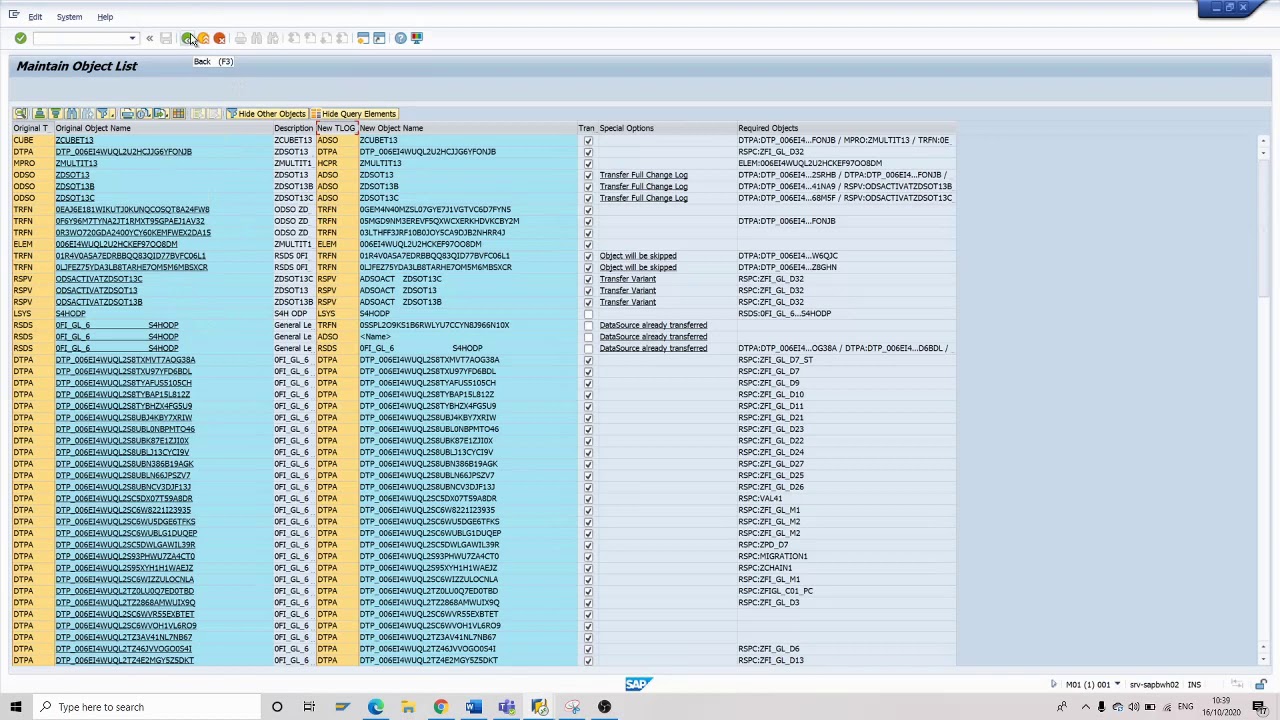Toggle Tran checkbox for DTP_006EI4WUQL2U2HCJJG6YFONJB row
1280x720 pixels.
[588, 152]
